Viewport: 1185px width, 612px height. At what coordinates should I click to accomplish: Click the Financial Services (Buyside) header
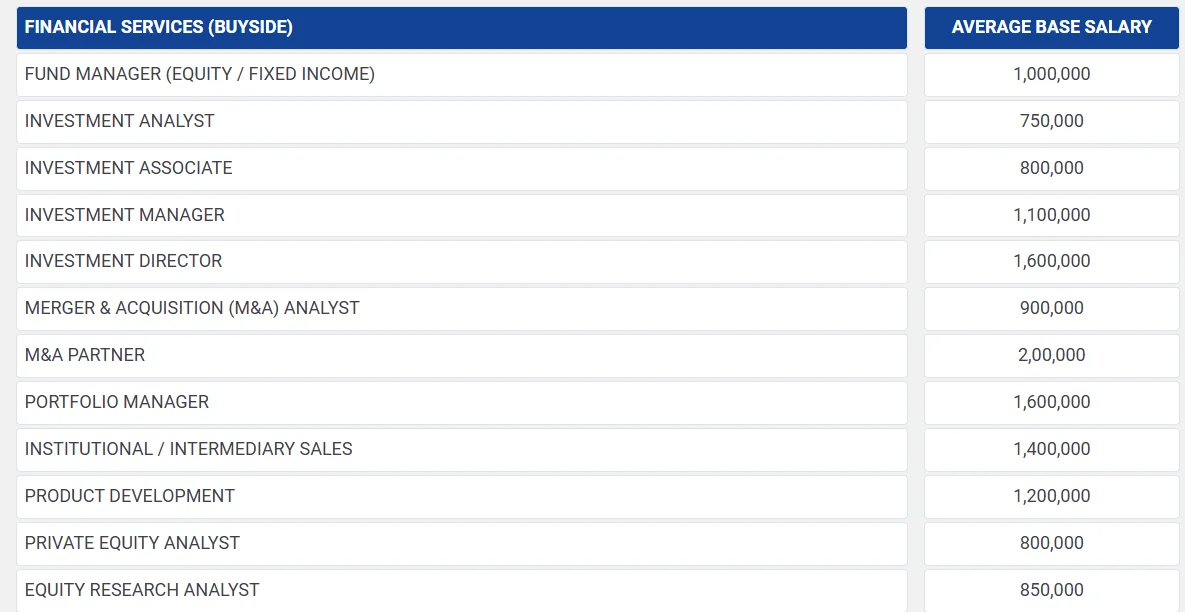tap(159, 28)
